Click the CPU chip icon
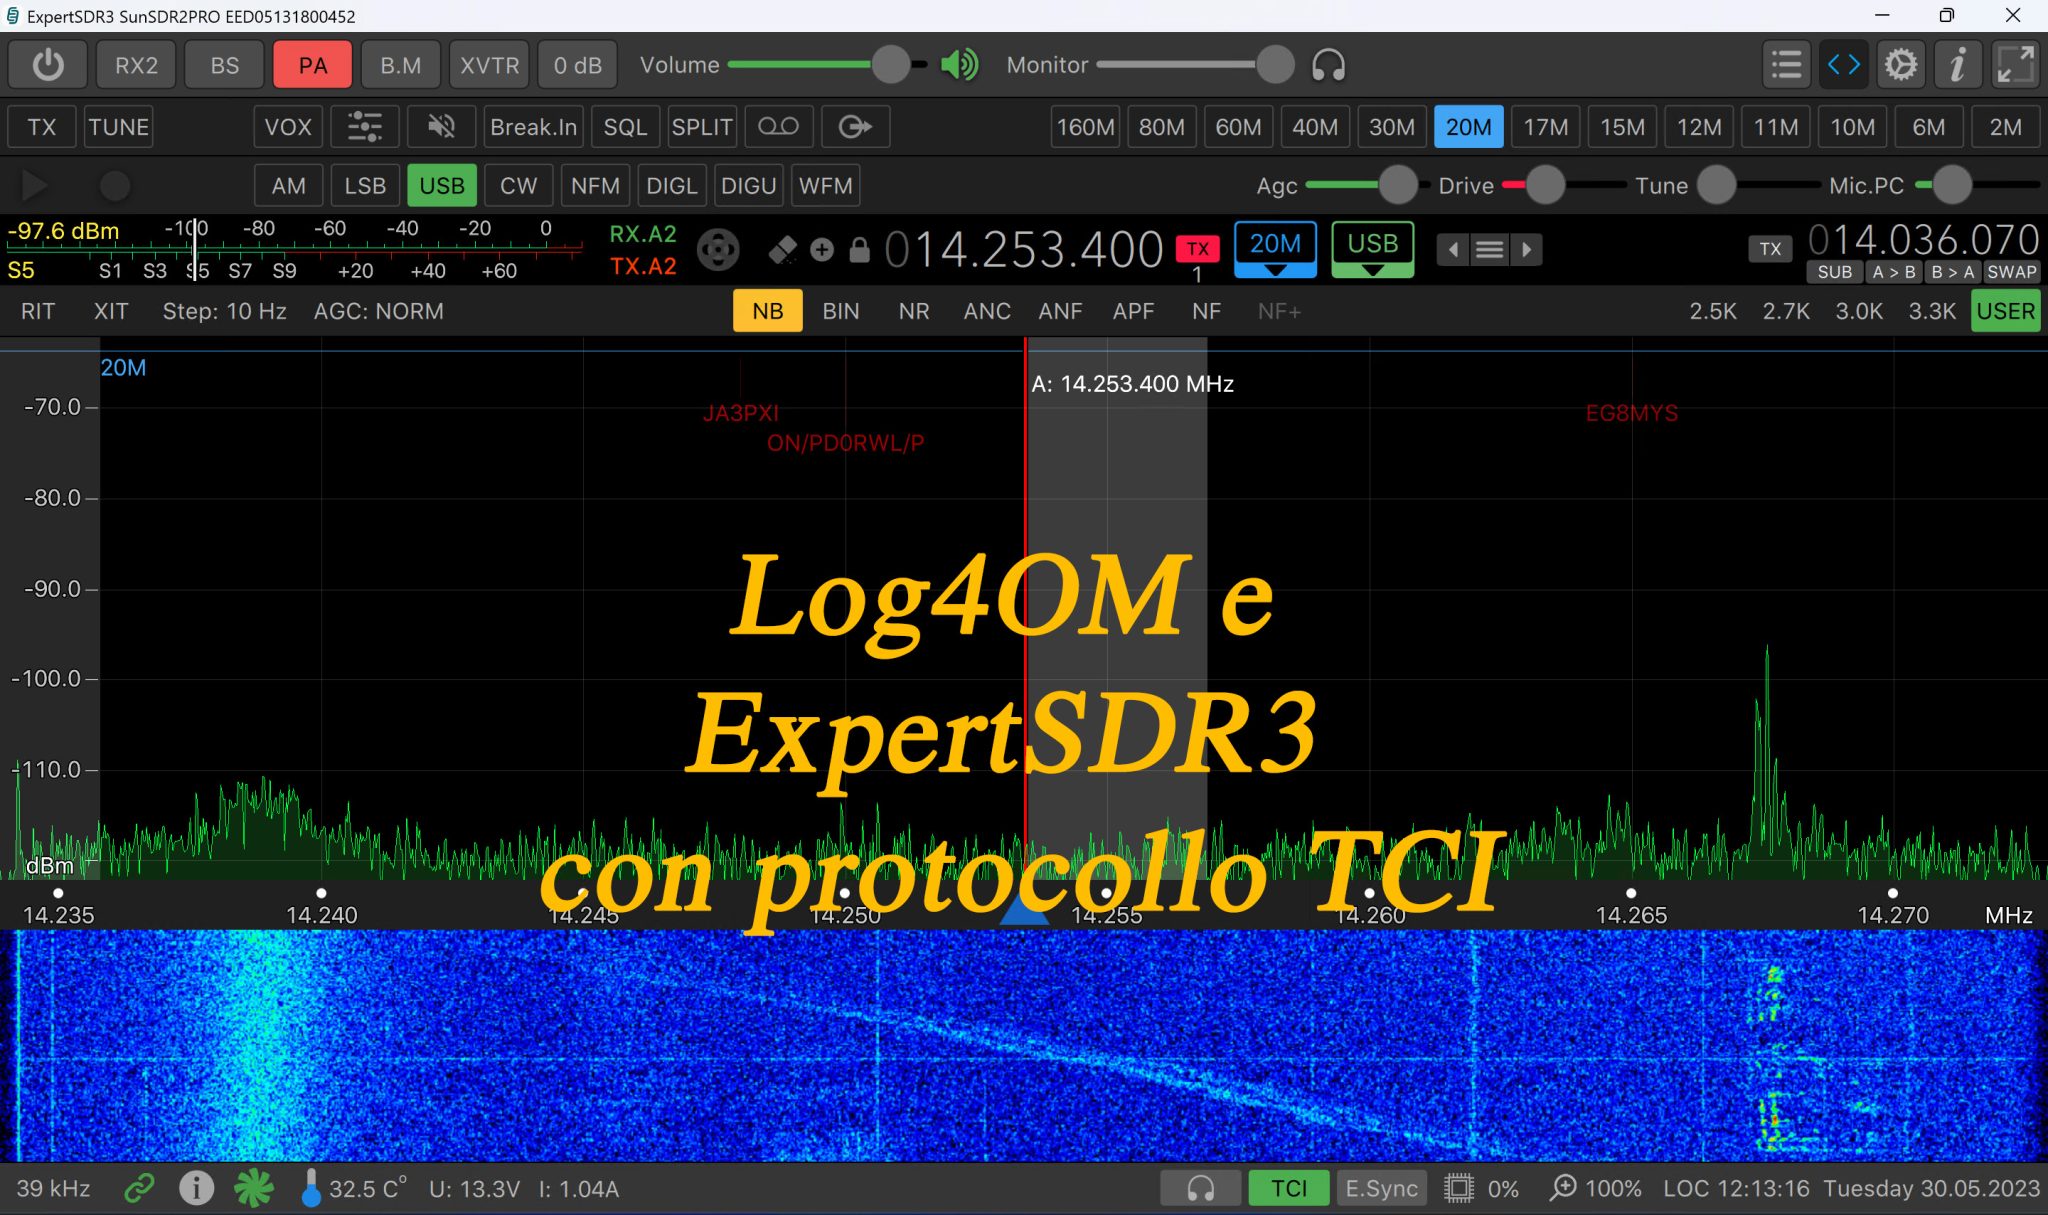This screenshot has height=1215, width=2048. coord(1459,1188)
